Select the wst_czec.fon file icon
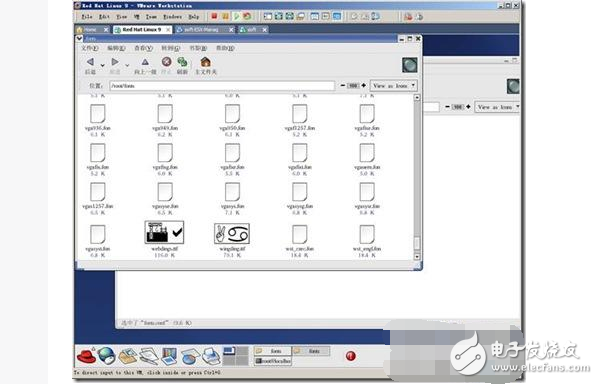The height and width of the screenshot is (384, 598). pyautogui.click(x=299, y=234)
